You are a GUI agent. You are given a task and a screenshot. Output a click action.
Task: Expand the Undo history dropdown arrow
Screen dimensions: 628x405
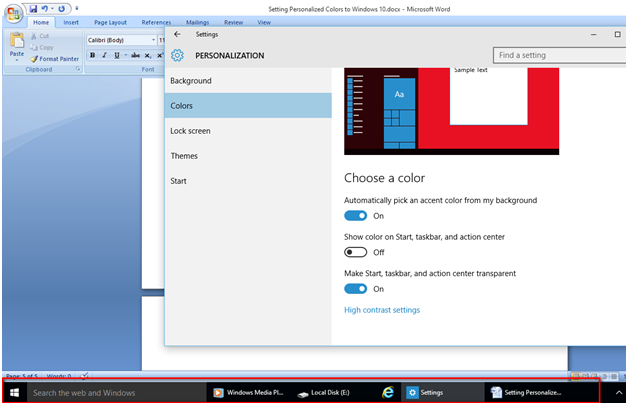click(x=52, y=9)
